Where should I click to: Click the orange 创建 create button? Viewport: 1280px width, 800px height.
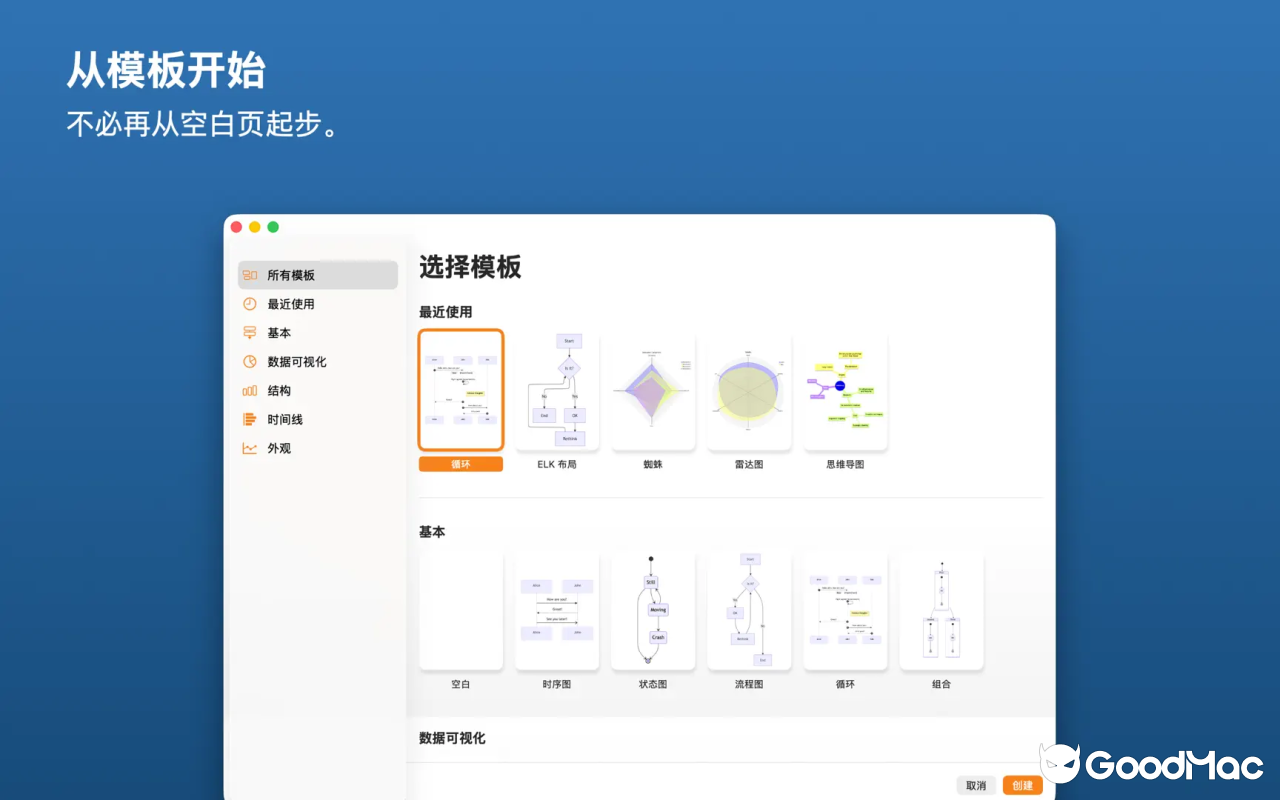pos(1022,785)
